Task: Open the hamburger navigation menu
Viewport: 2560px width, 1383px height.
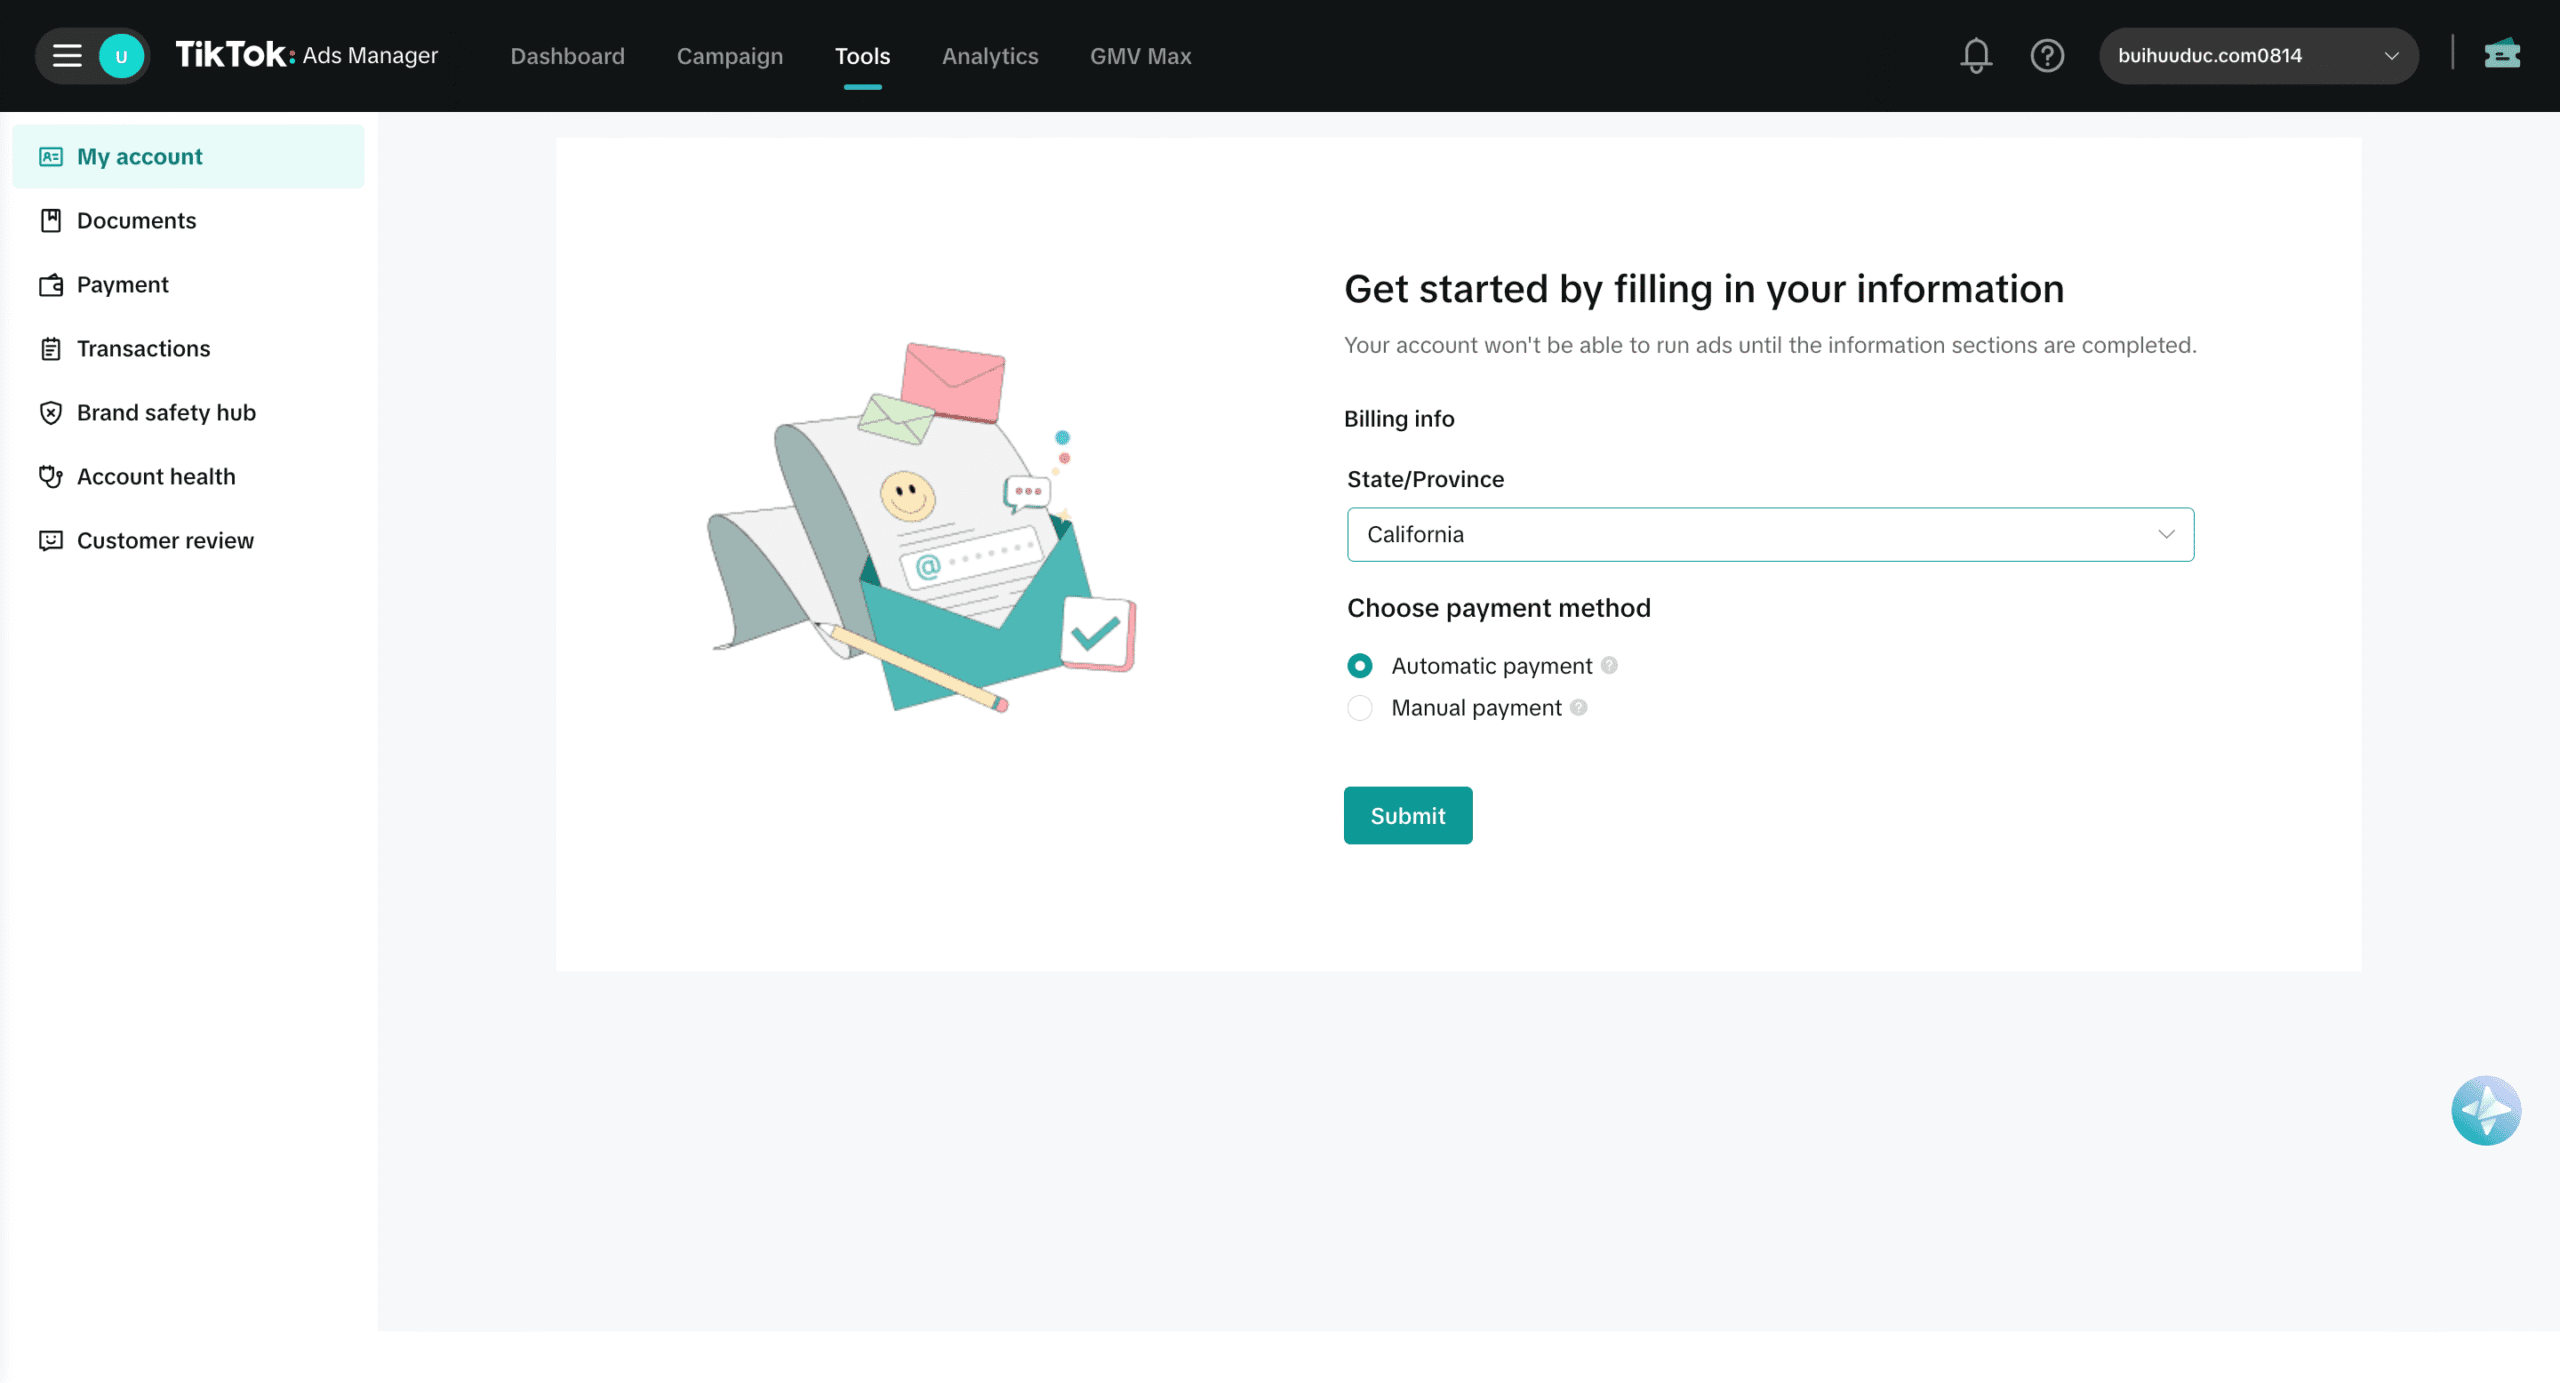Action: point(67,56)
